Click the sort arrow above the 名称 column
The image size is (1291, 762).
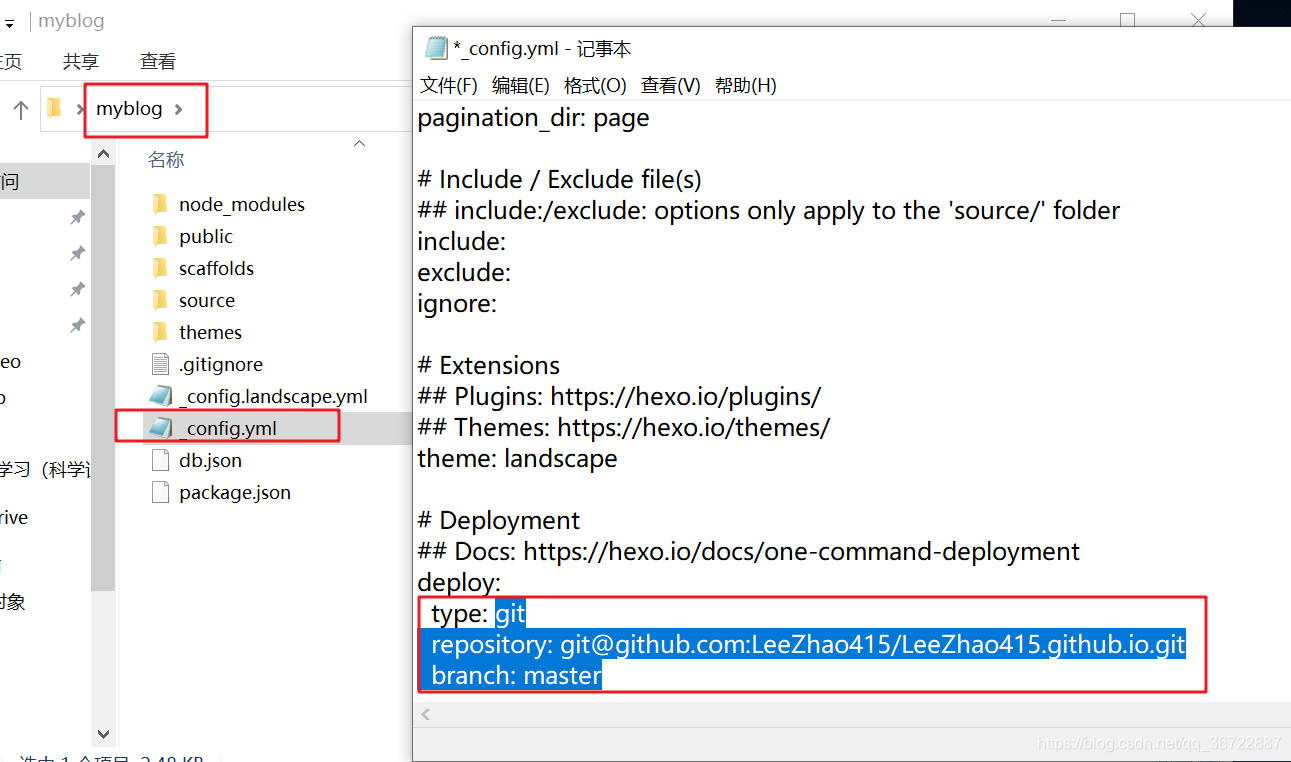(359, 144)
